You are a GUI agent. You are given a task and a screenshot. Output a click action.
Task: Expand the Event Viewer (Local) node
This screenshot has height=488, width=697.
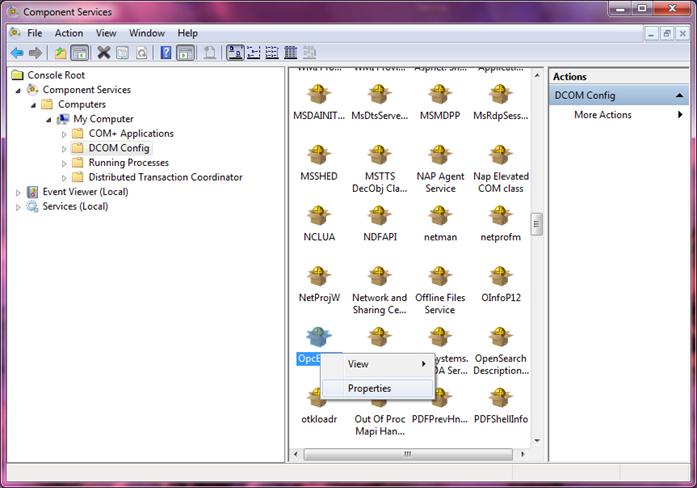pos(18,193)
